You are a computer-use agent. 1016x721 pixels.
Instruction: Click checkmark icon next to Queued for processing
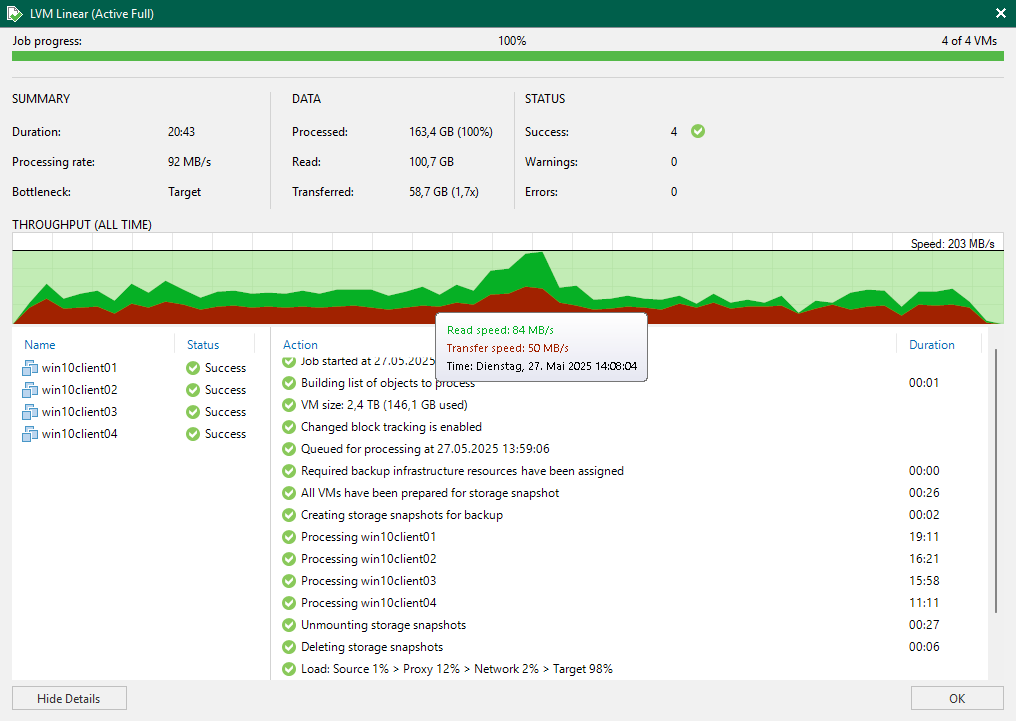289,449
